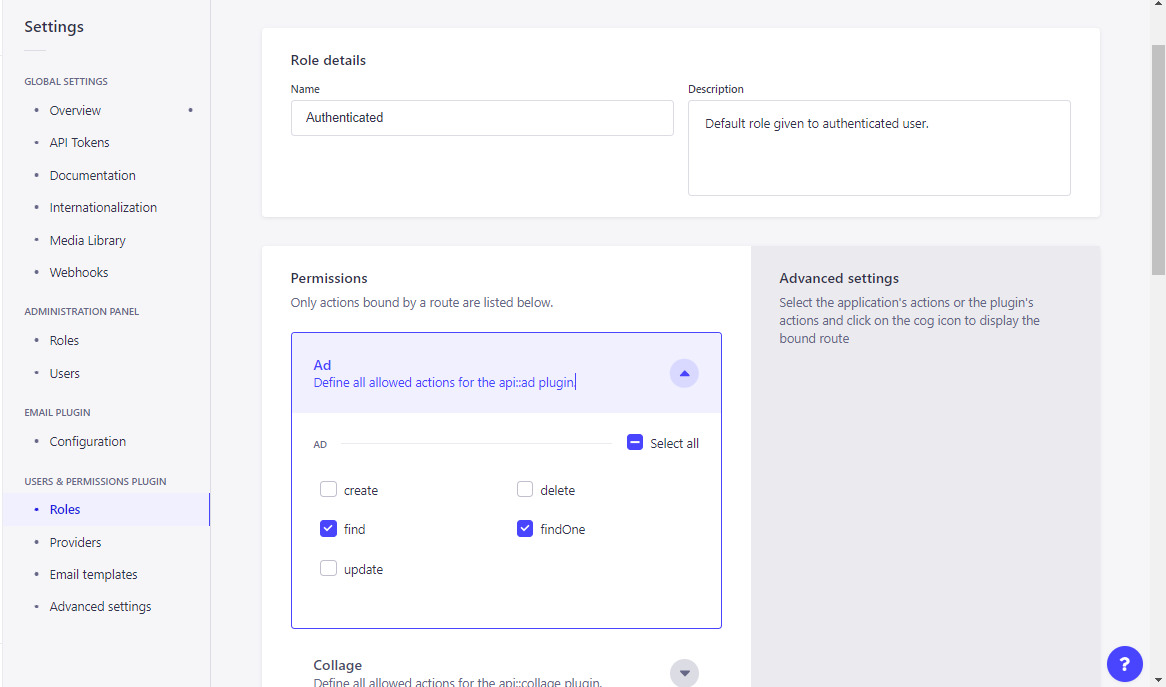Enable the create permission checkbox
1166x687 pixels.
(328, 490)
